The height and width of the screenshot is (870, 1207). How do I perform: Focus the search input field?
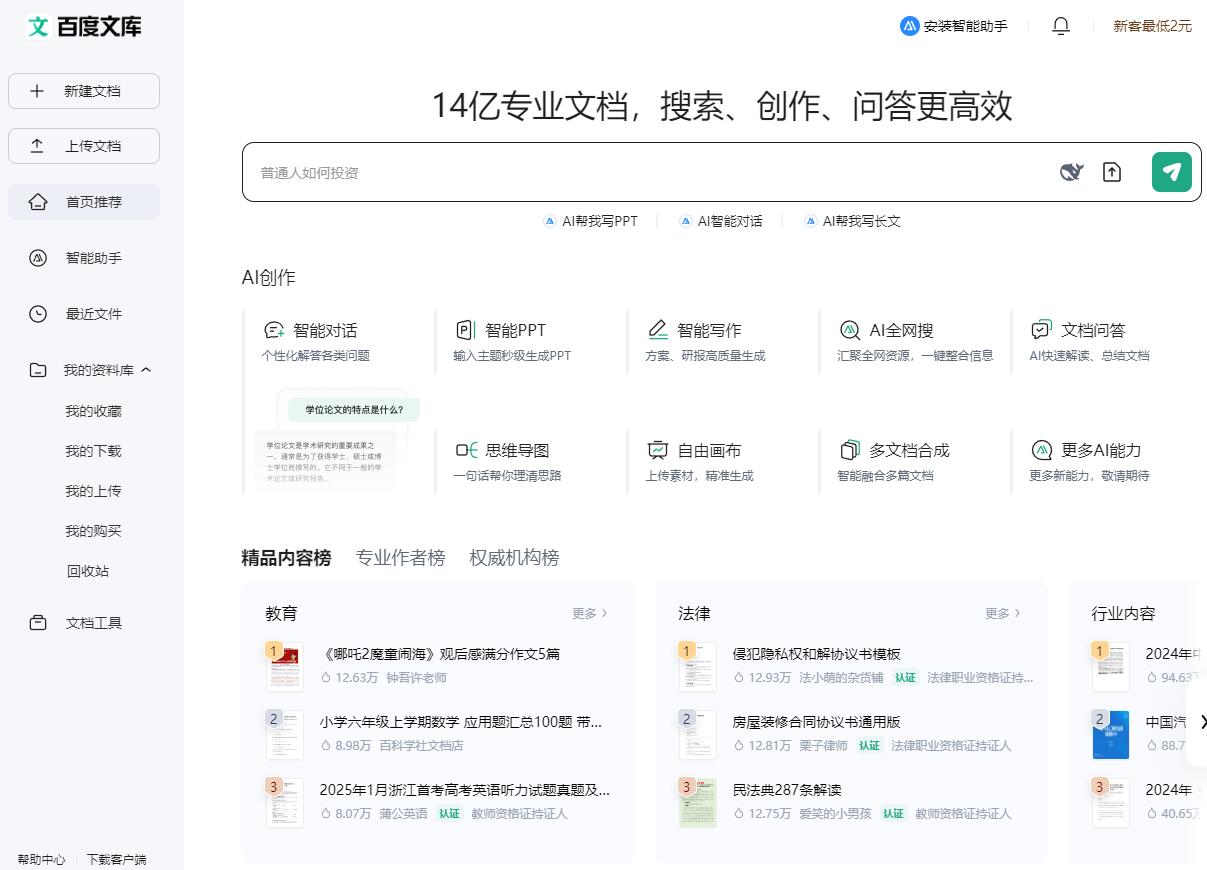[x=650, y=172]
